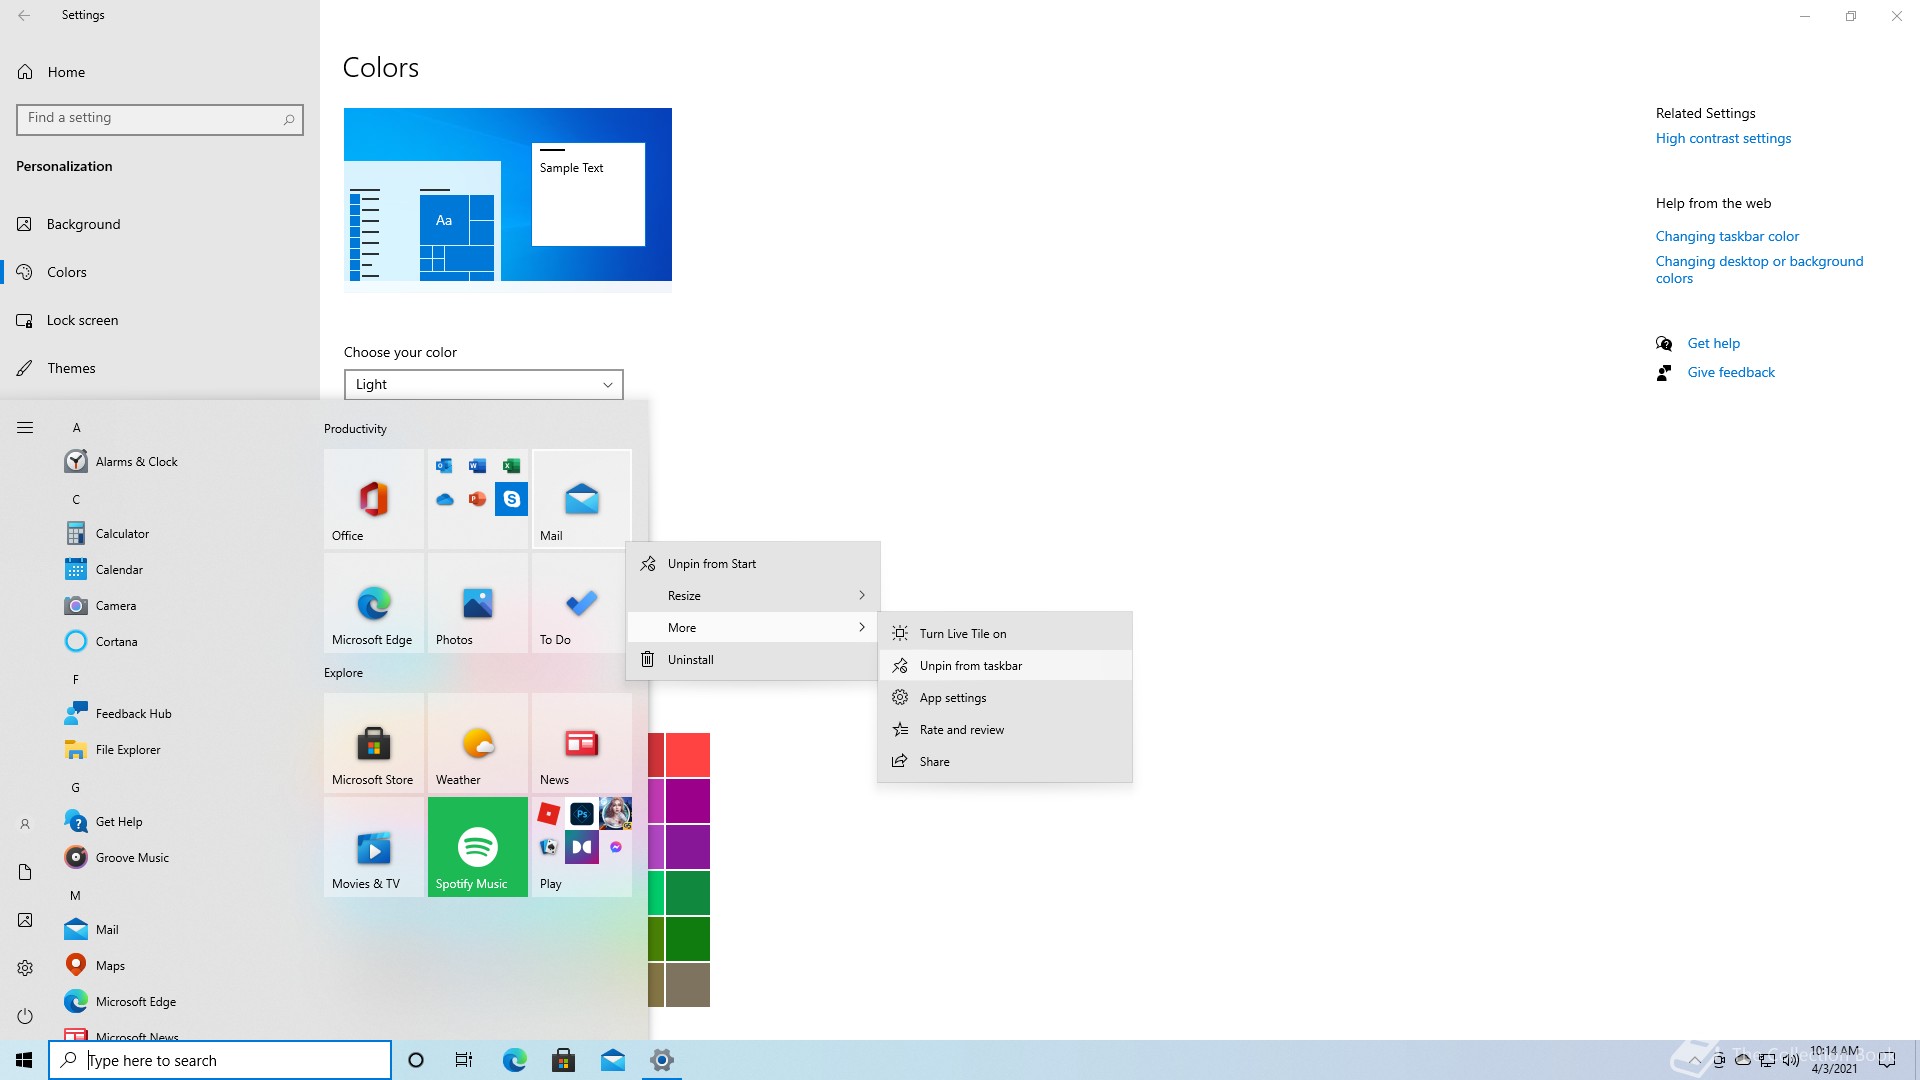Open App settings from the submenu
Viewport: 1920px width, 1080px height.
tap(1005, 698)
